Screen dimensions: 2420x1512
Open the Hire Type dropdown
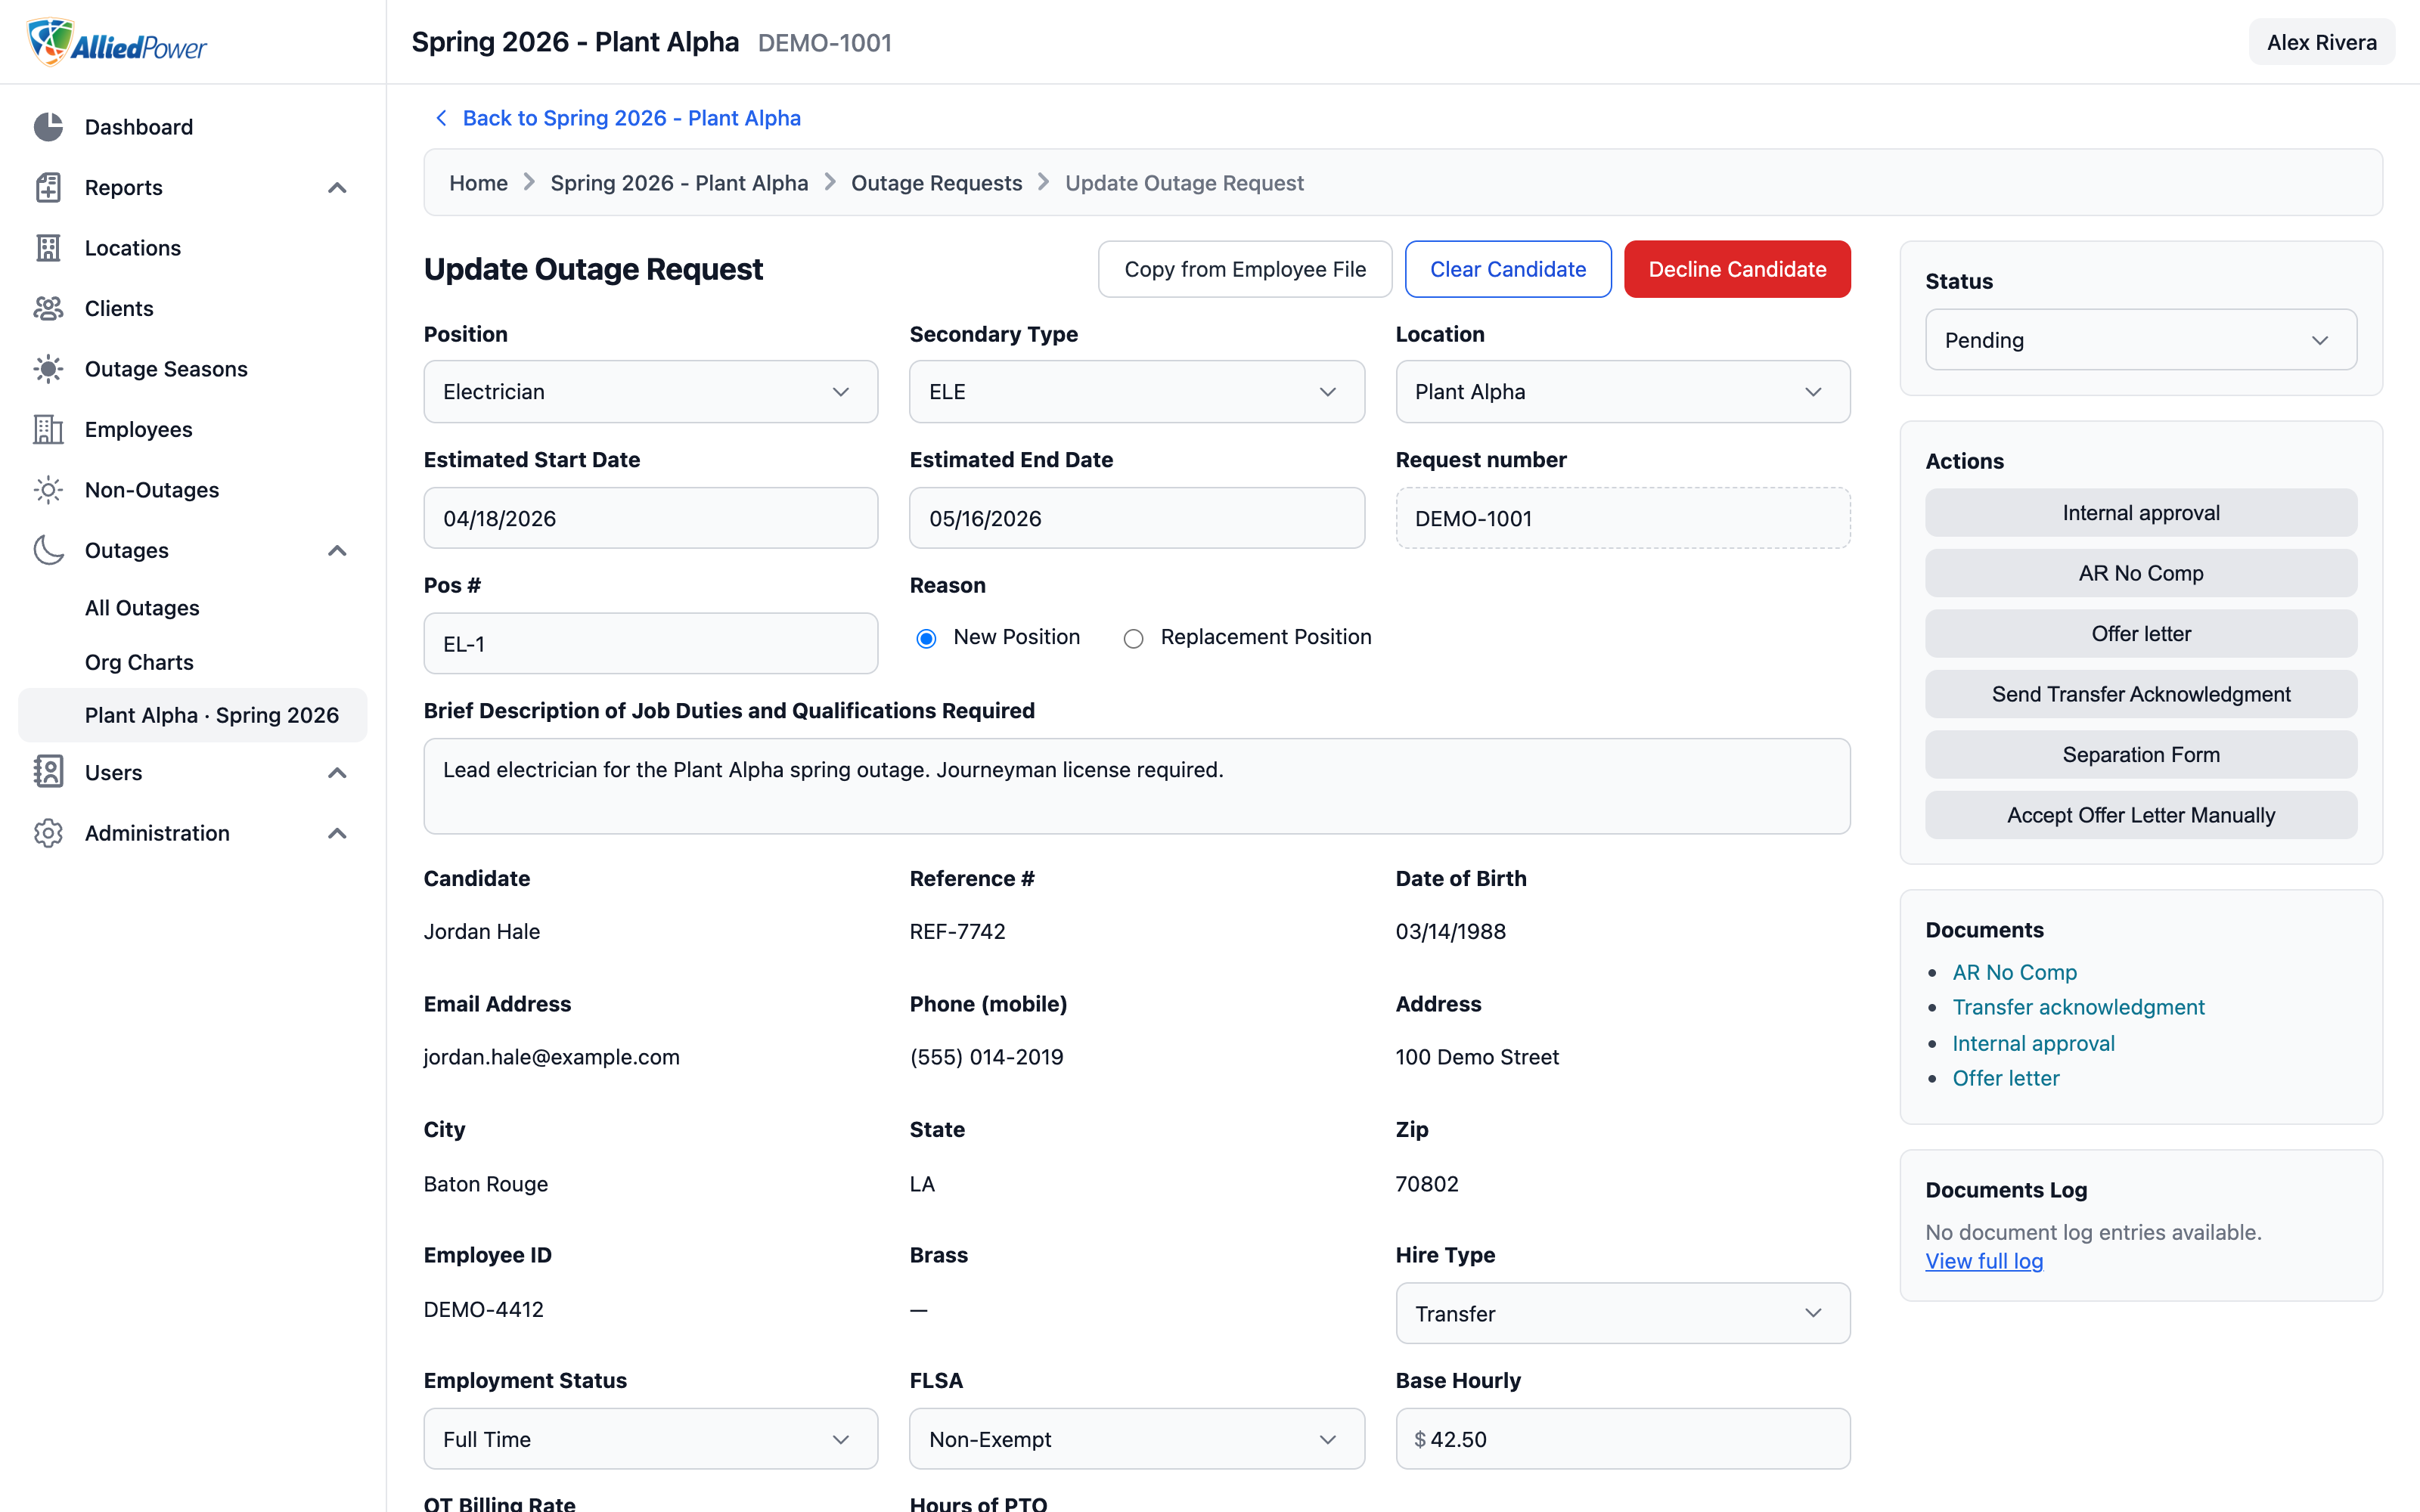1623,1313
